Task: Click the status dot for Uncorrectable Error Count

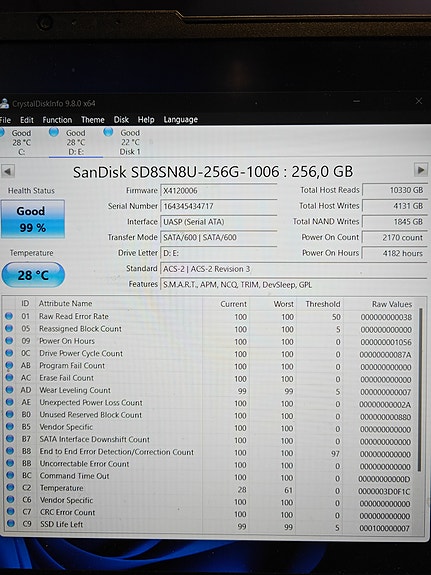Action: click(10, 463)
